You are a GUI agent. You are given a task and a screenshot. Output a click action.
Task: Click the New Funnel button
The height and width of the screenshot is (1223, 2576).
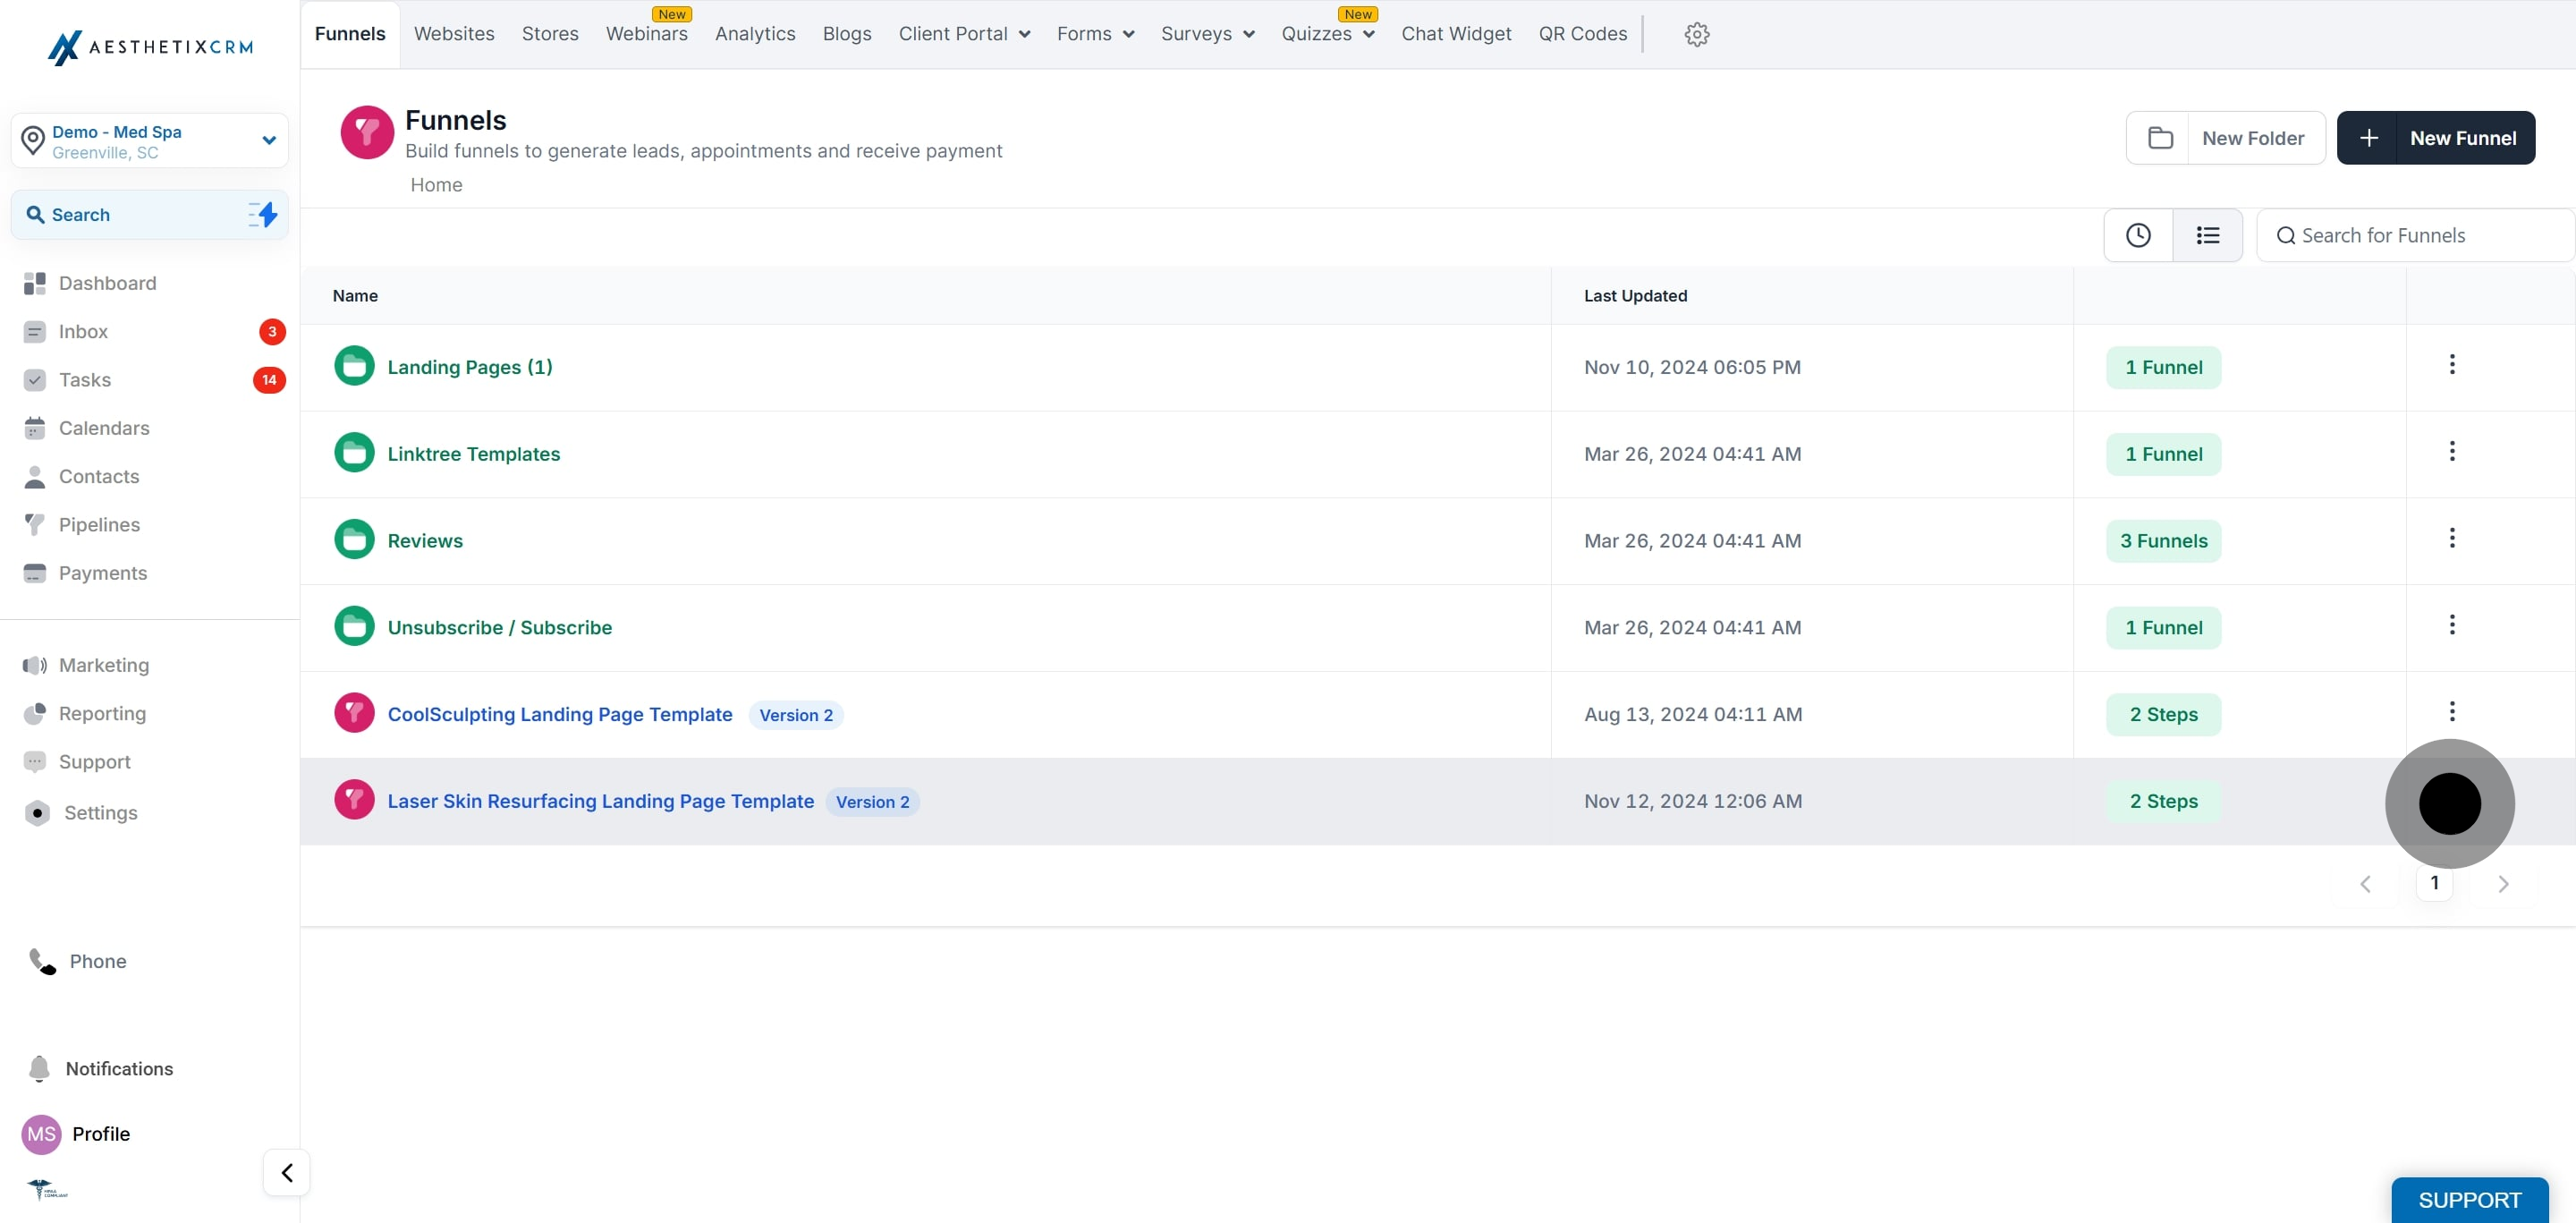pos(2435,138)
